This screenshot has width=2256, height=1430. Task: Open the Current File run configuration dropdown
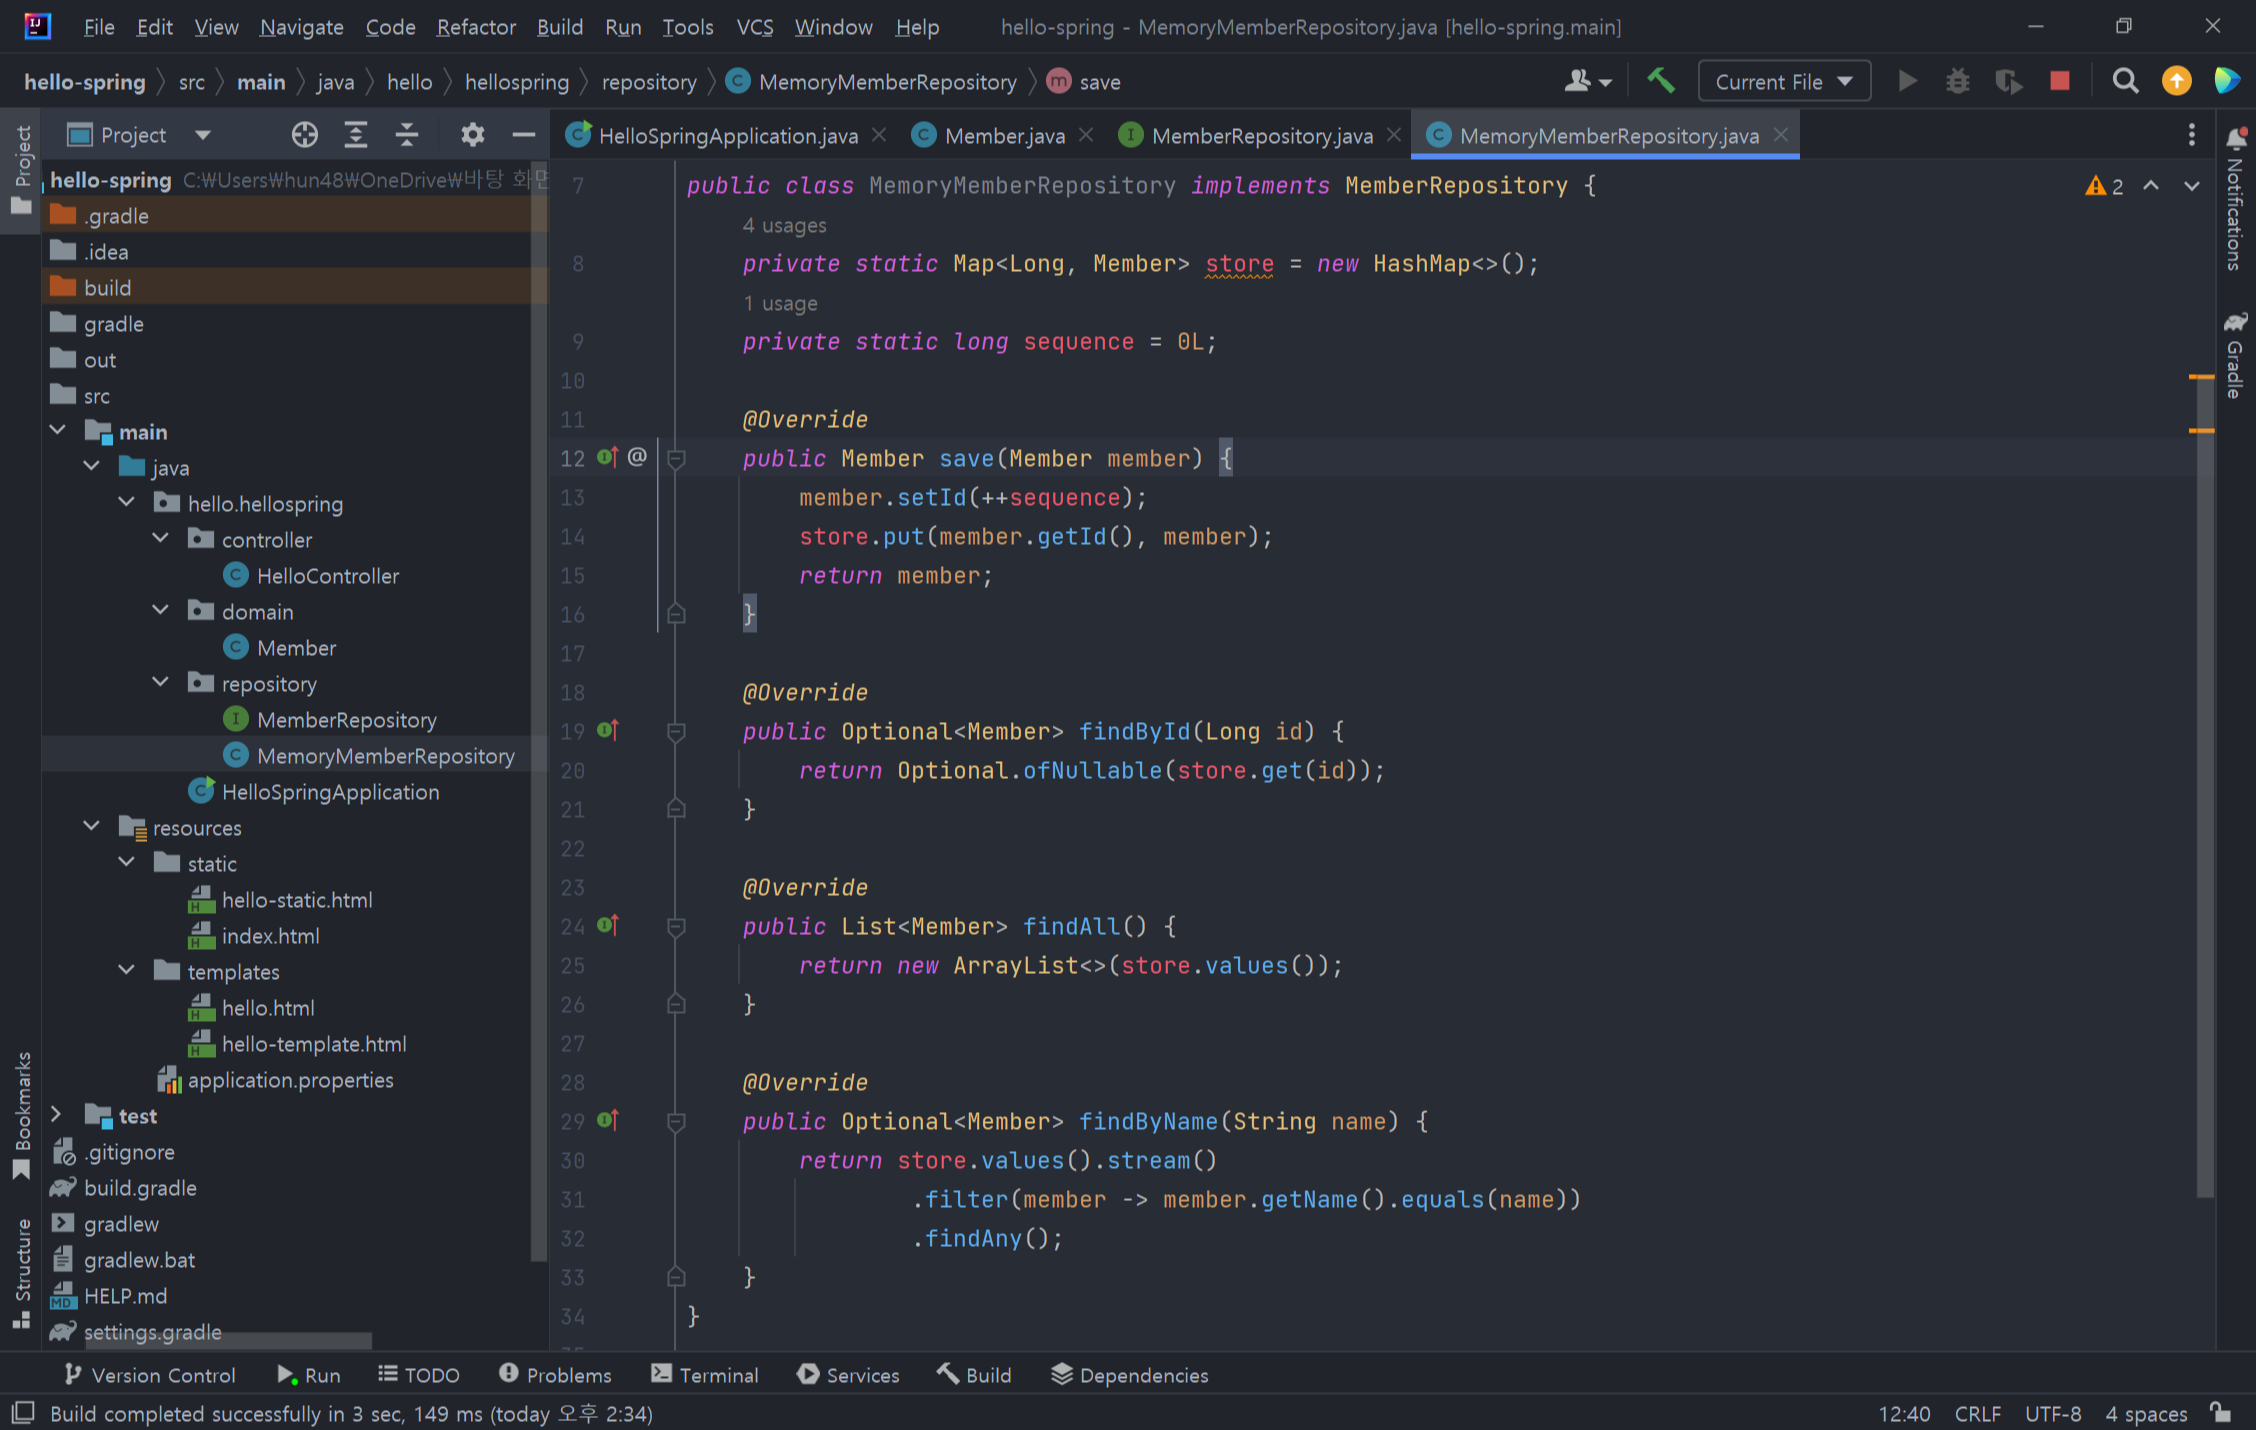tap(1783, 82)
